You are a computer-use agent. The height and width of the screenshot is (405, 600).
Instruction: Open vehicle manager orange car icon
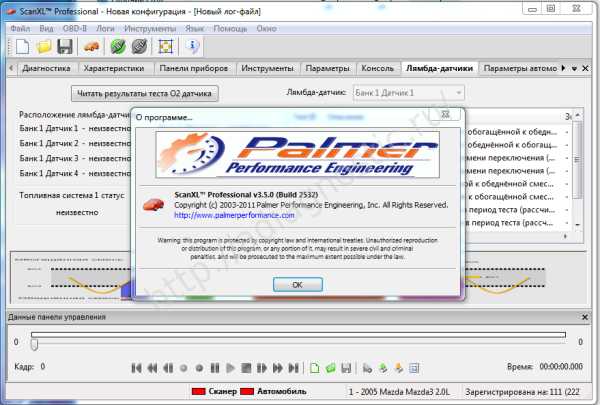91,47
